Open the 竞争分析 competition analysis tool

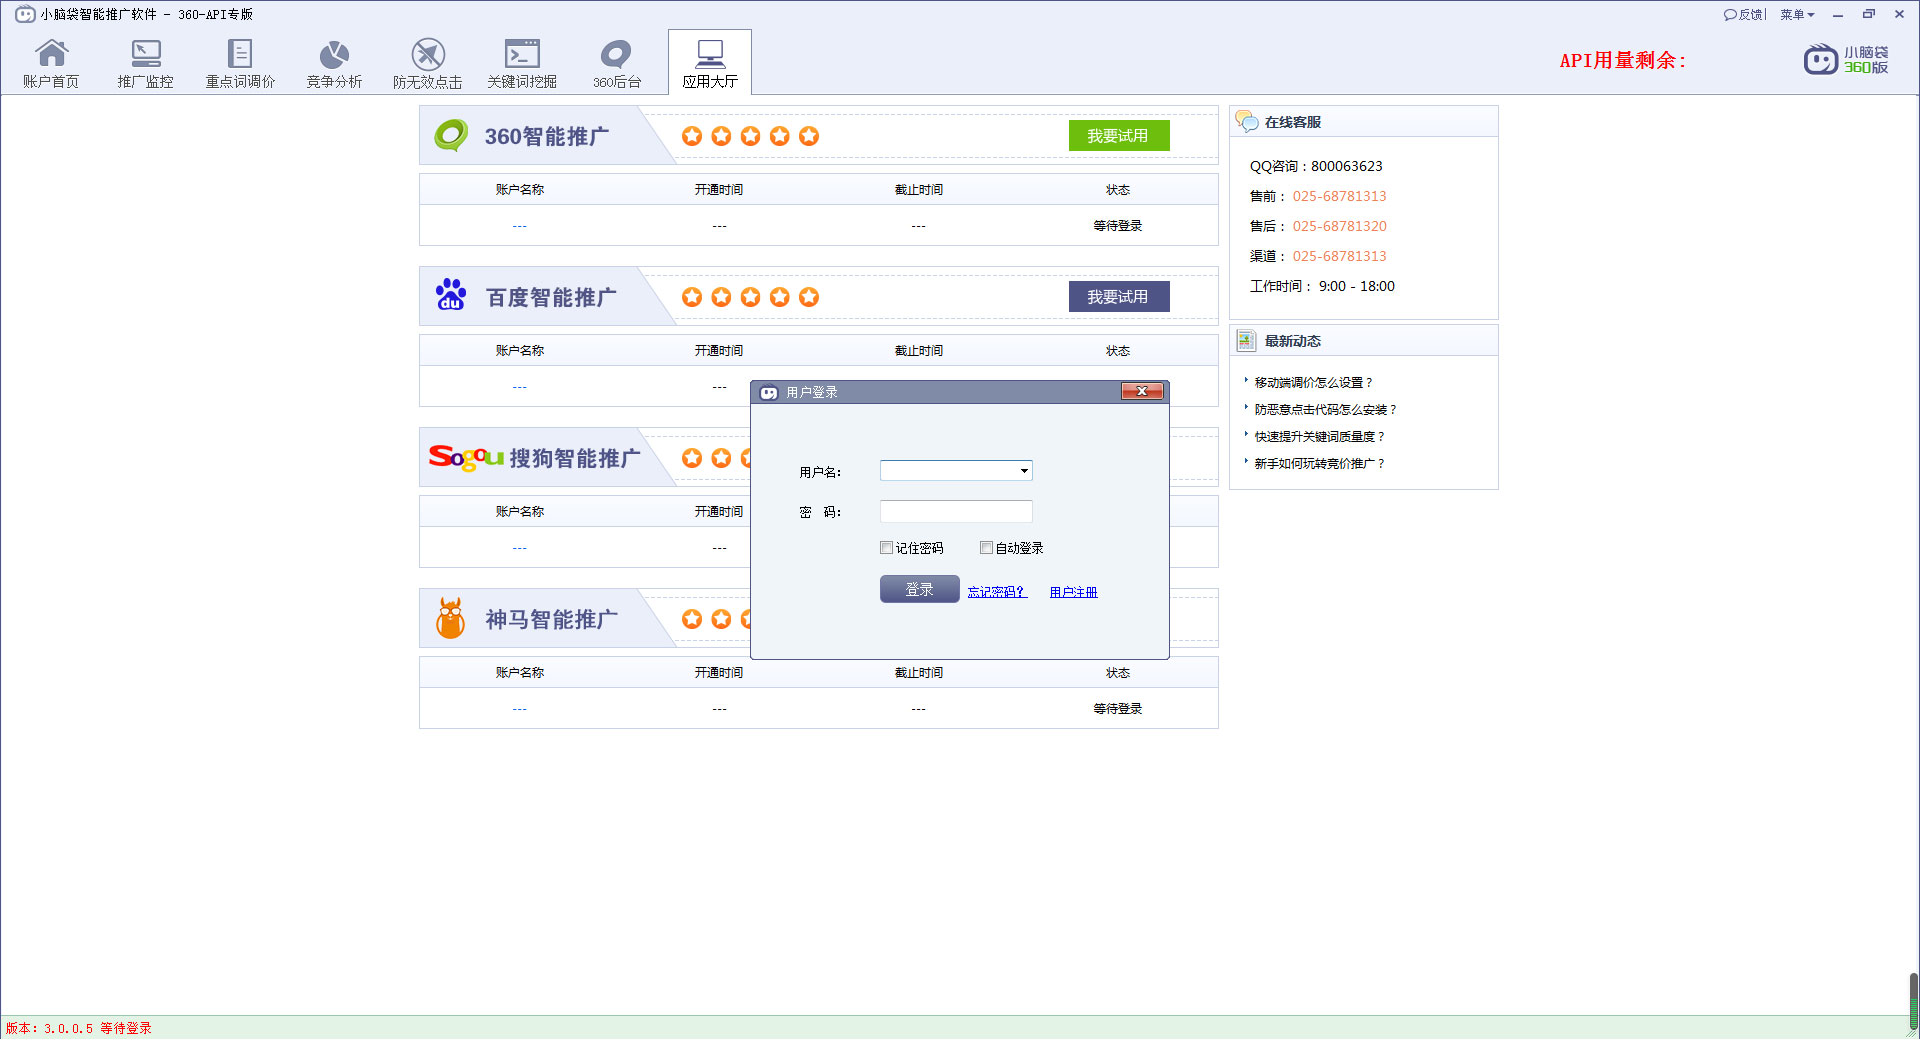[333, 62]
